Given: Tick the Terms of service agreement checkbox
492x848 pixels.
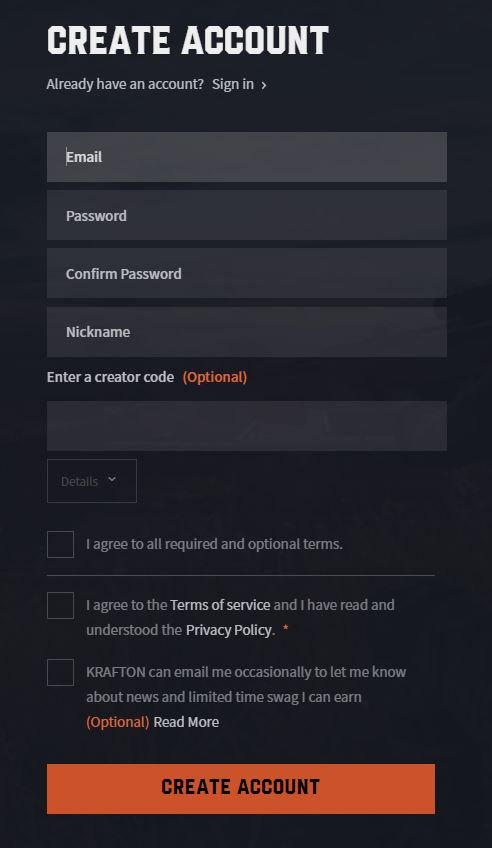Looking at the screenshot, I should click(x=61, y=605).
